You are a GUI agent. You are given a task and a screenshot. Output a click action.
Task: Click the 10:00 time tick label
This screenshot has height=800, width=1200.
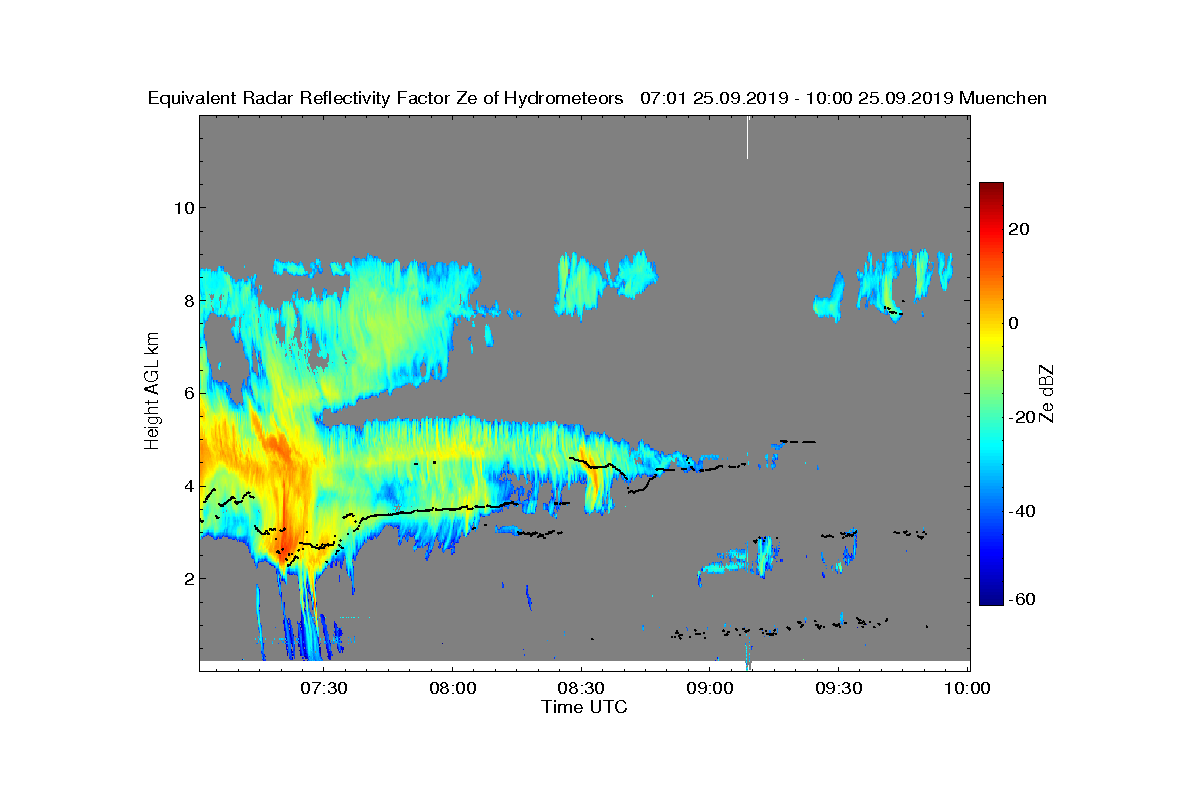[x=967, y=689]
